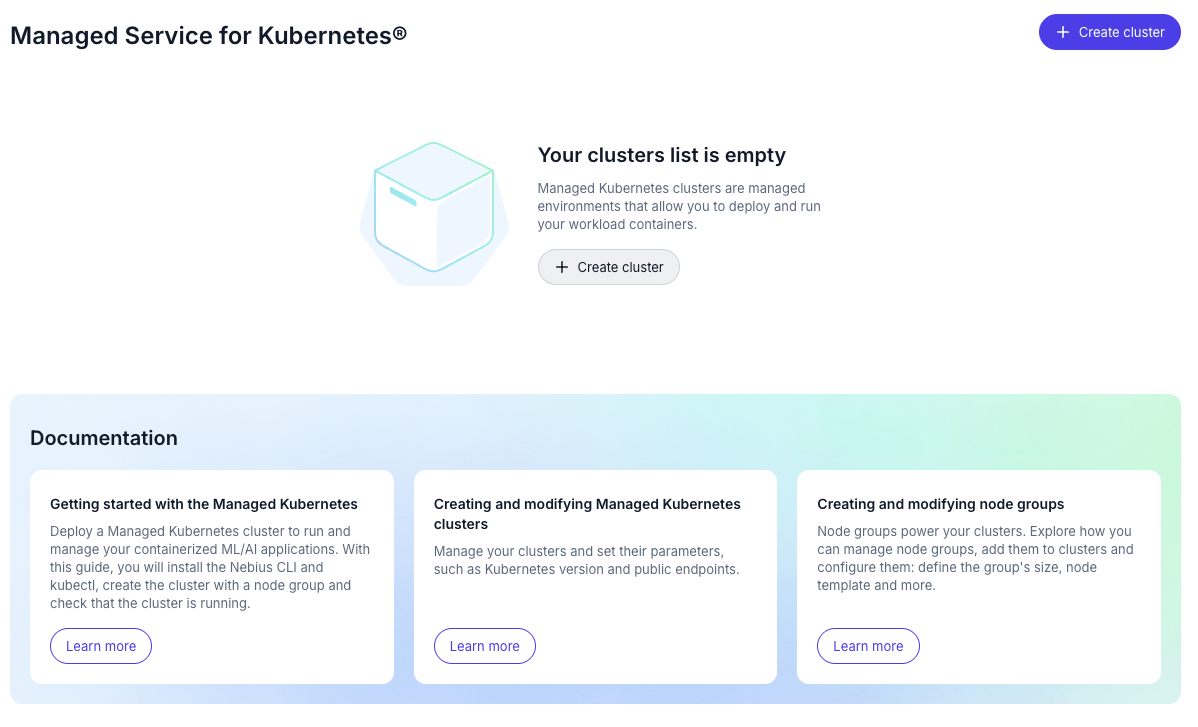Open Learn more for Creating and modifying node groups

867,646
